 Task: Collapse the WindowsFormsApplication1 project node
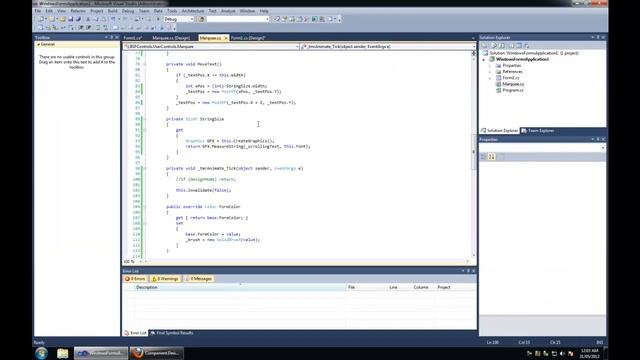click(484, 60)
